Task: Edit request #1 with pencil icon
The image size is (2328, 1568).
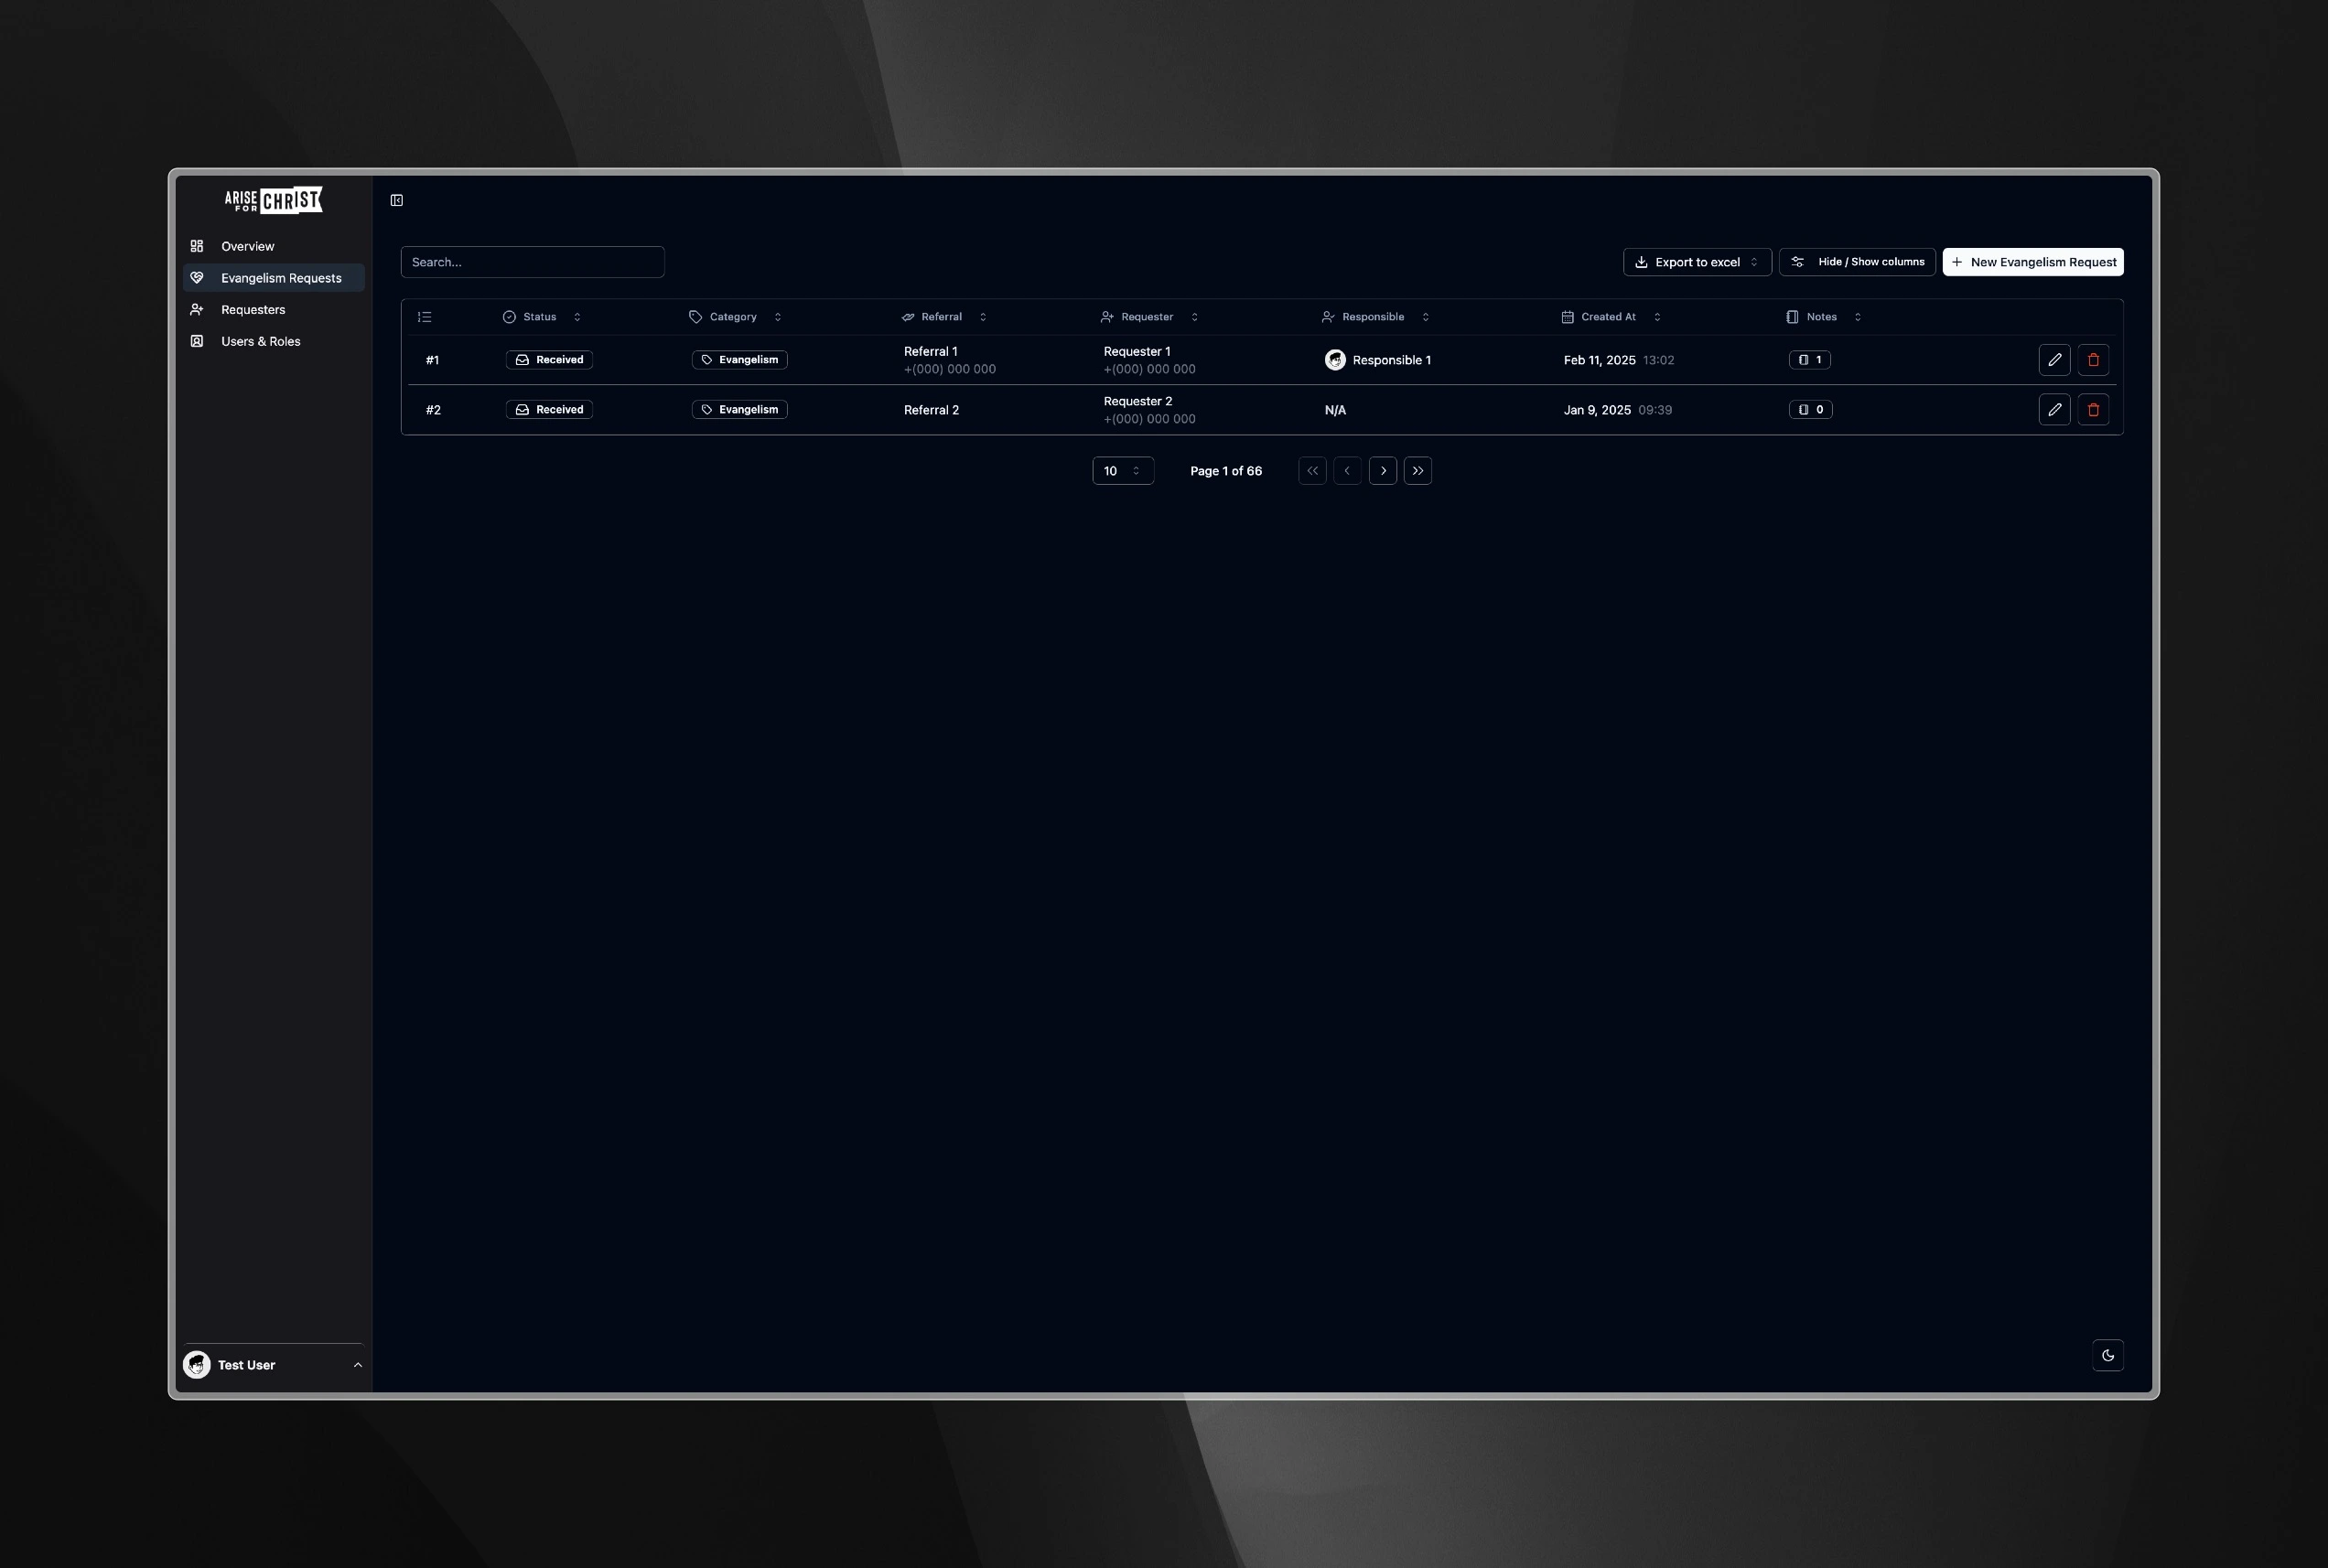Action: pos(2055,360)
